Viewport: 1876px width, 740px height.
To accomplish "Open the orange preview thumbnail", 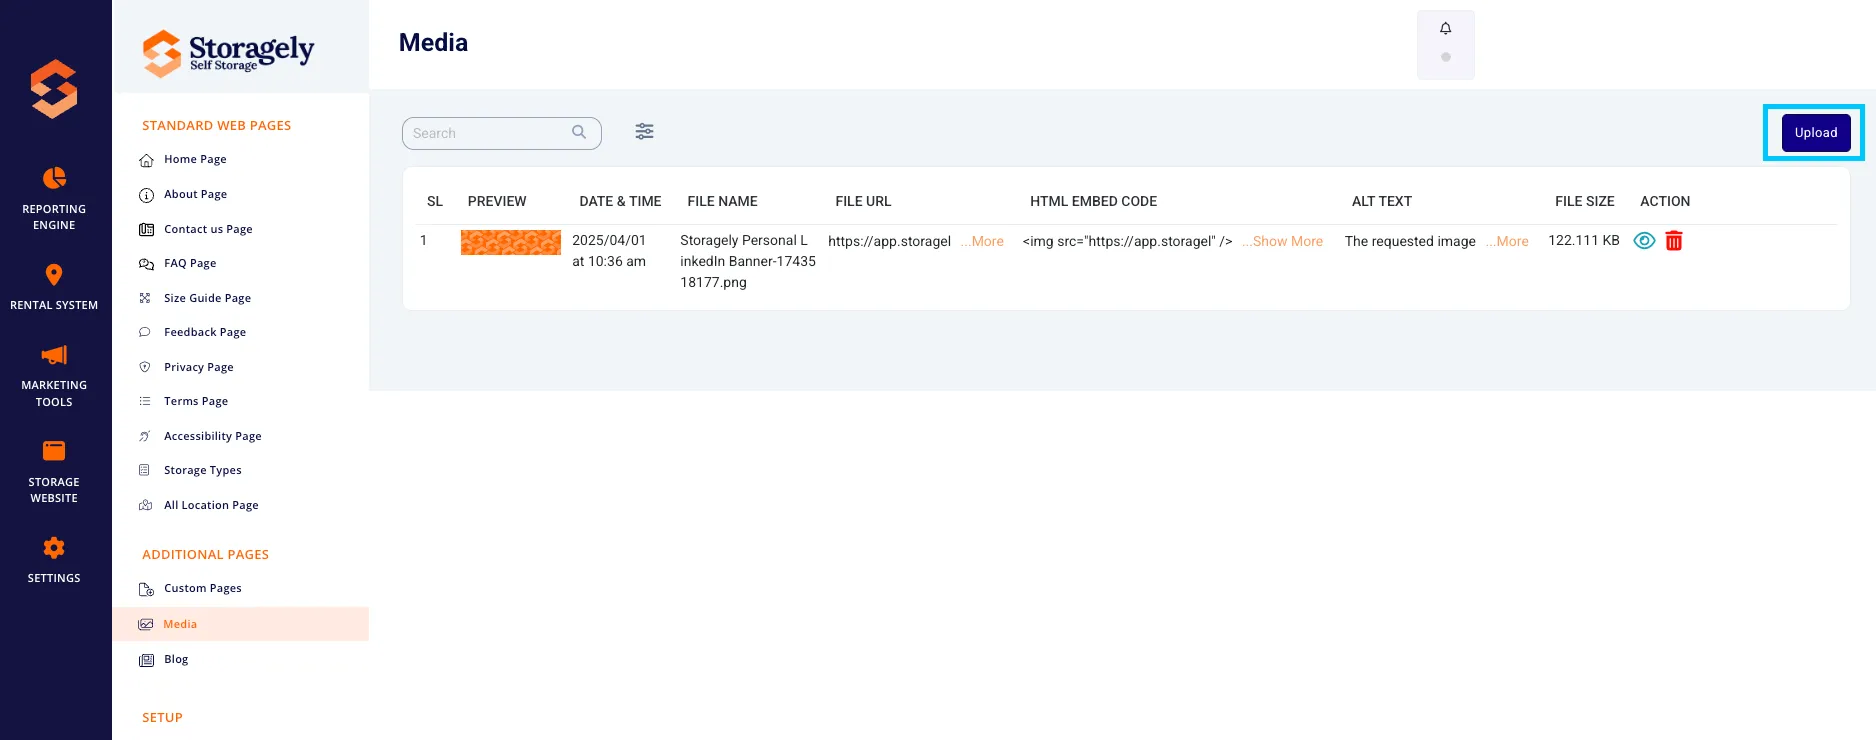I will (510, 242).
